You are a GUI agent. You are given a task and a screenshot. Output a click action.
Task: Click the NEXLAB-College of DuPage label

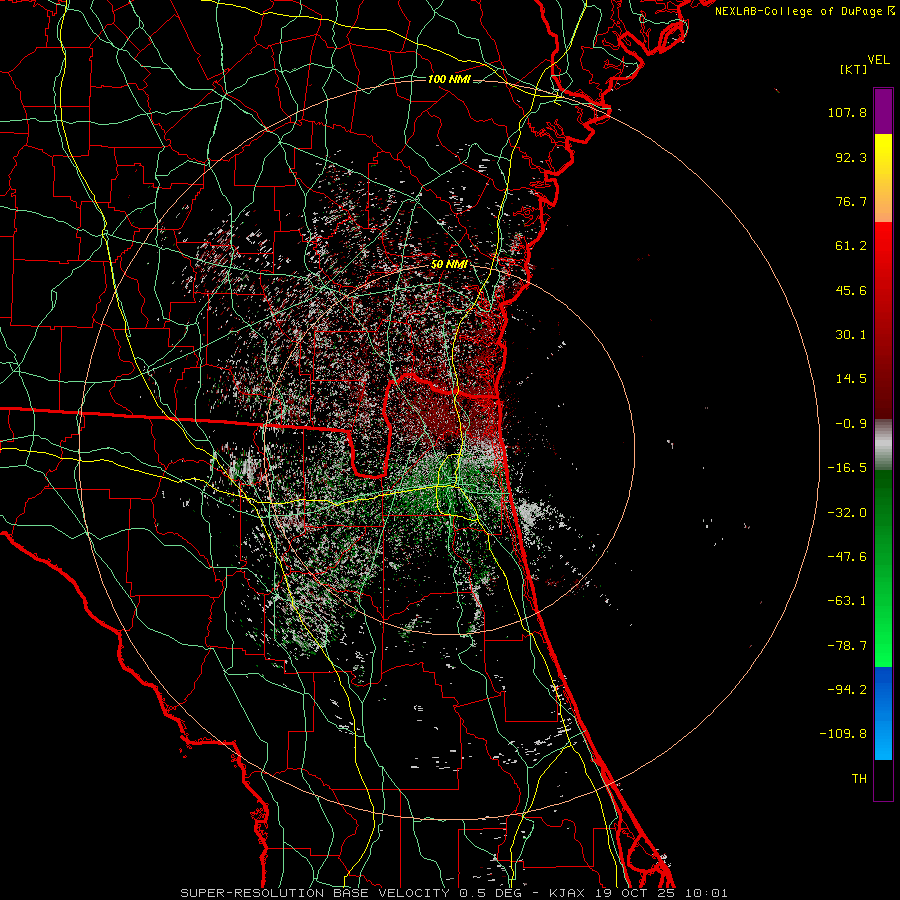click(x=805, y=11)
